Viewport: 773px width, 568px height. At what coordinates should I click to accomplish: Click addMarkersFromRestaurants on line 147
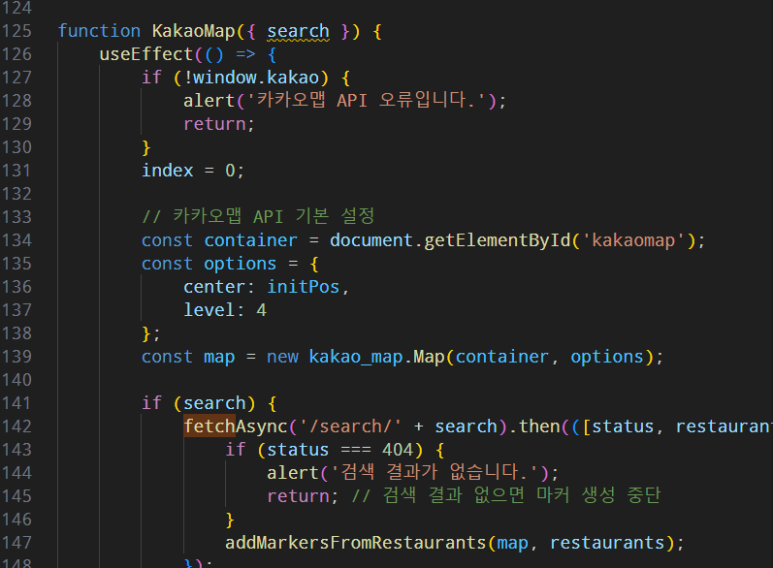click(355, 543)
